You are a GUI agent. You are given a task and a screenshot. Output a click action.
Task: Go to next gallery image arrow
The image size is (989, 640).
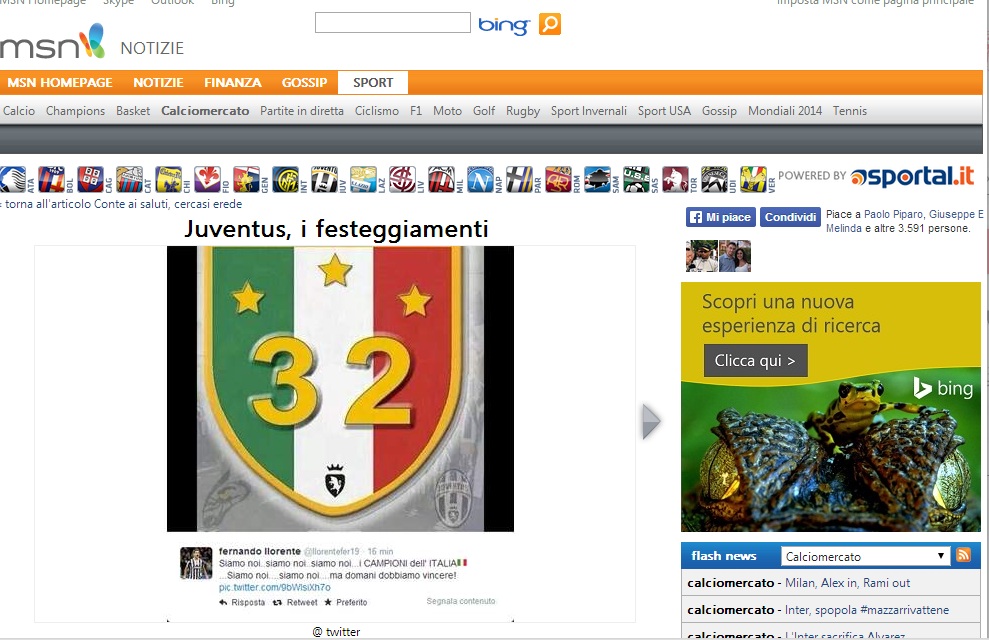tap(651, 421)
